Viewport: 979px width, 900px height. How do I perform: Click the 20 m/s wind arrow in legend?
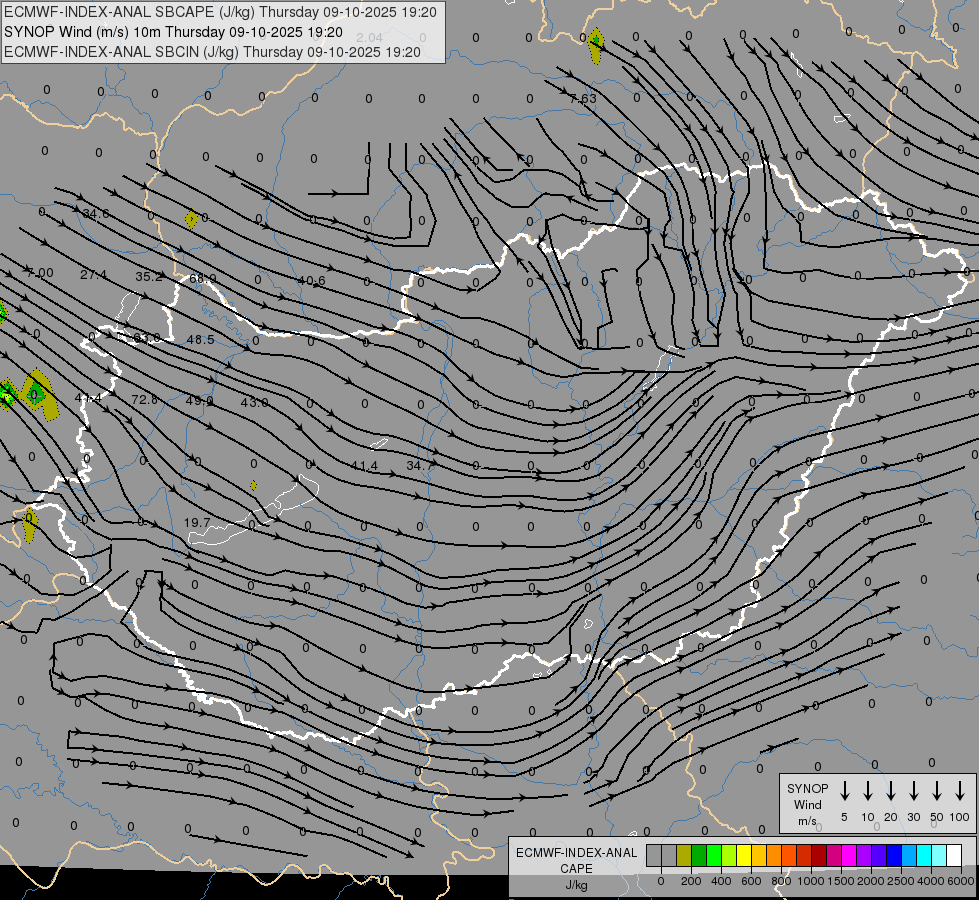click(891, 791)
